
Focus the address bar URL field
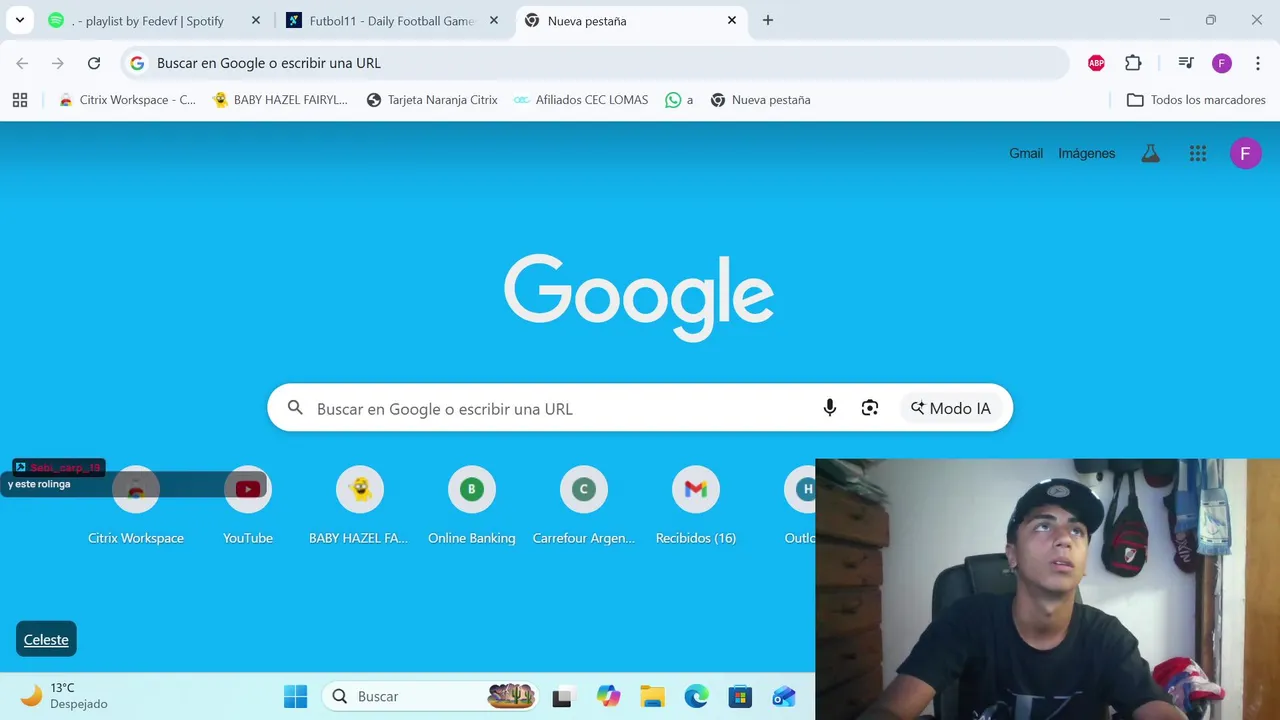click(x=595, y=63)
